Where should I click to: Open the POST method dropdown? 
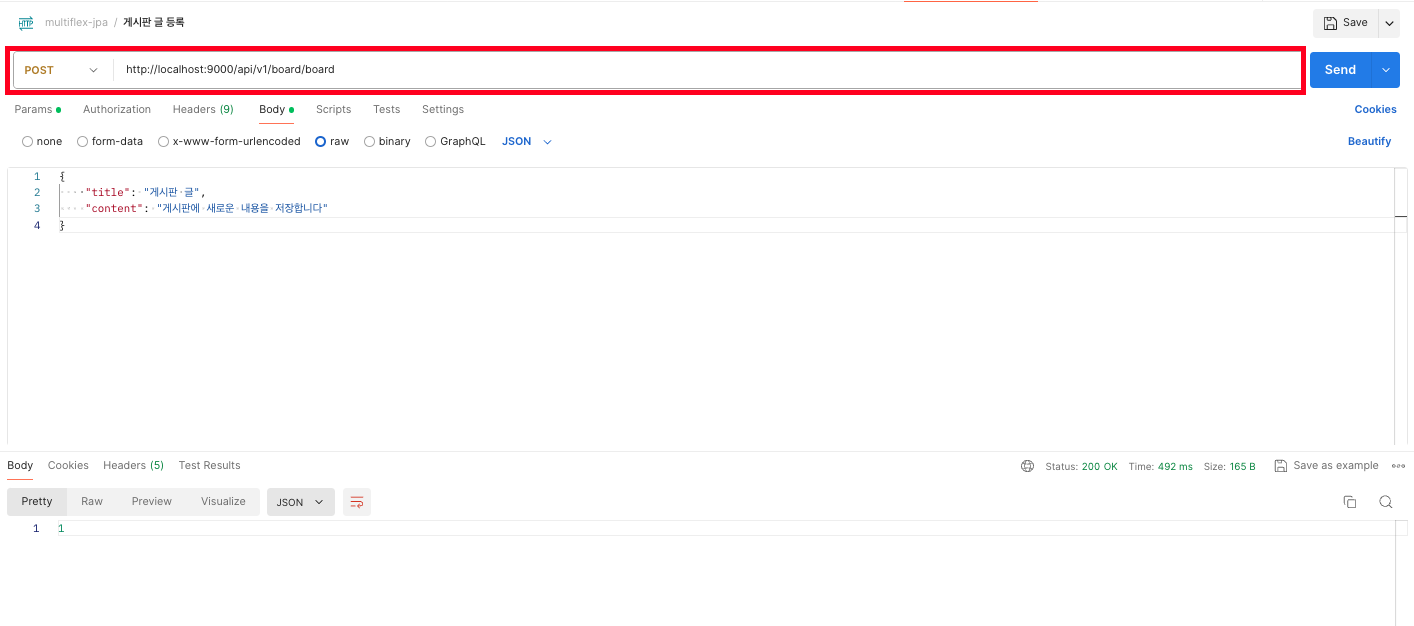click(x=62, y=70)
